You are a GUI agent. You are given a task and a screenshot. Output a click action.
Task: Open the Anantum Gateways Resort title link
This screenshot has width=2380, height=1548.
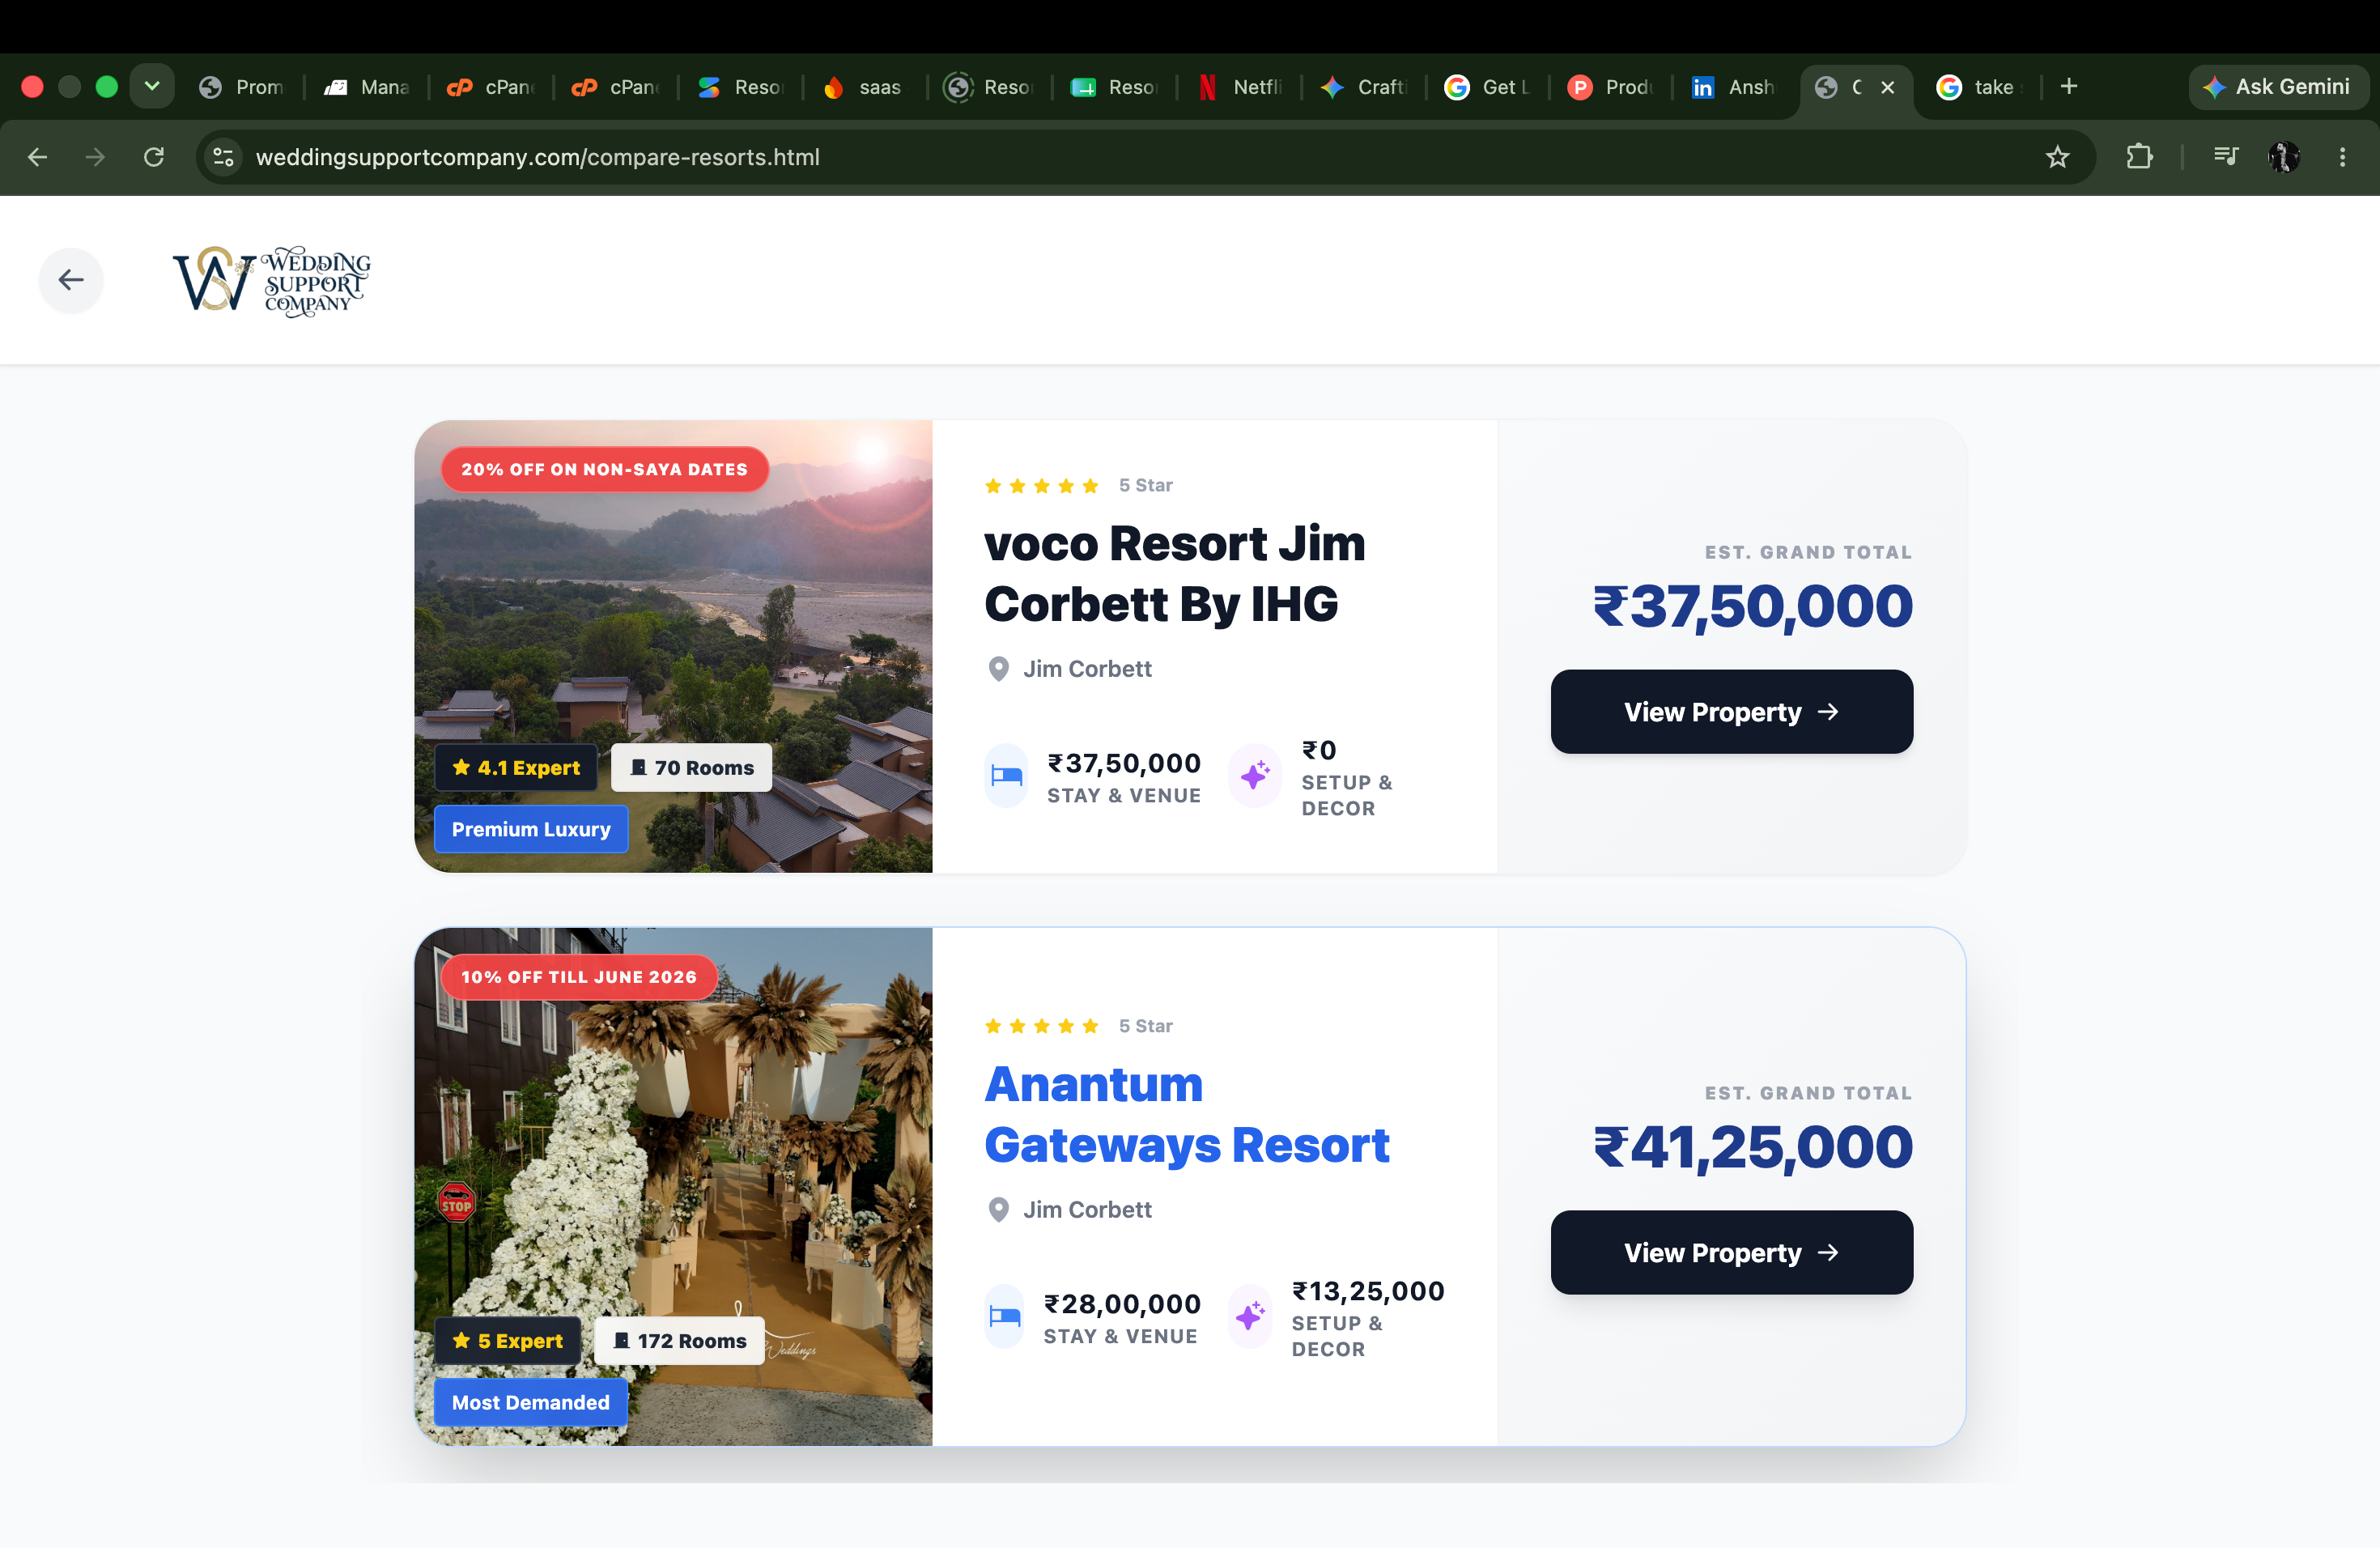click(1187, 1114)
